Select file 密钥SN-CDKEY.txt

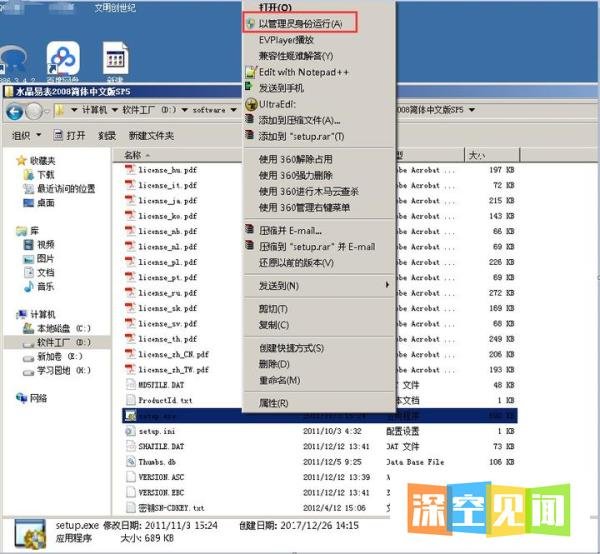point(171,508)
